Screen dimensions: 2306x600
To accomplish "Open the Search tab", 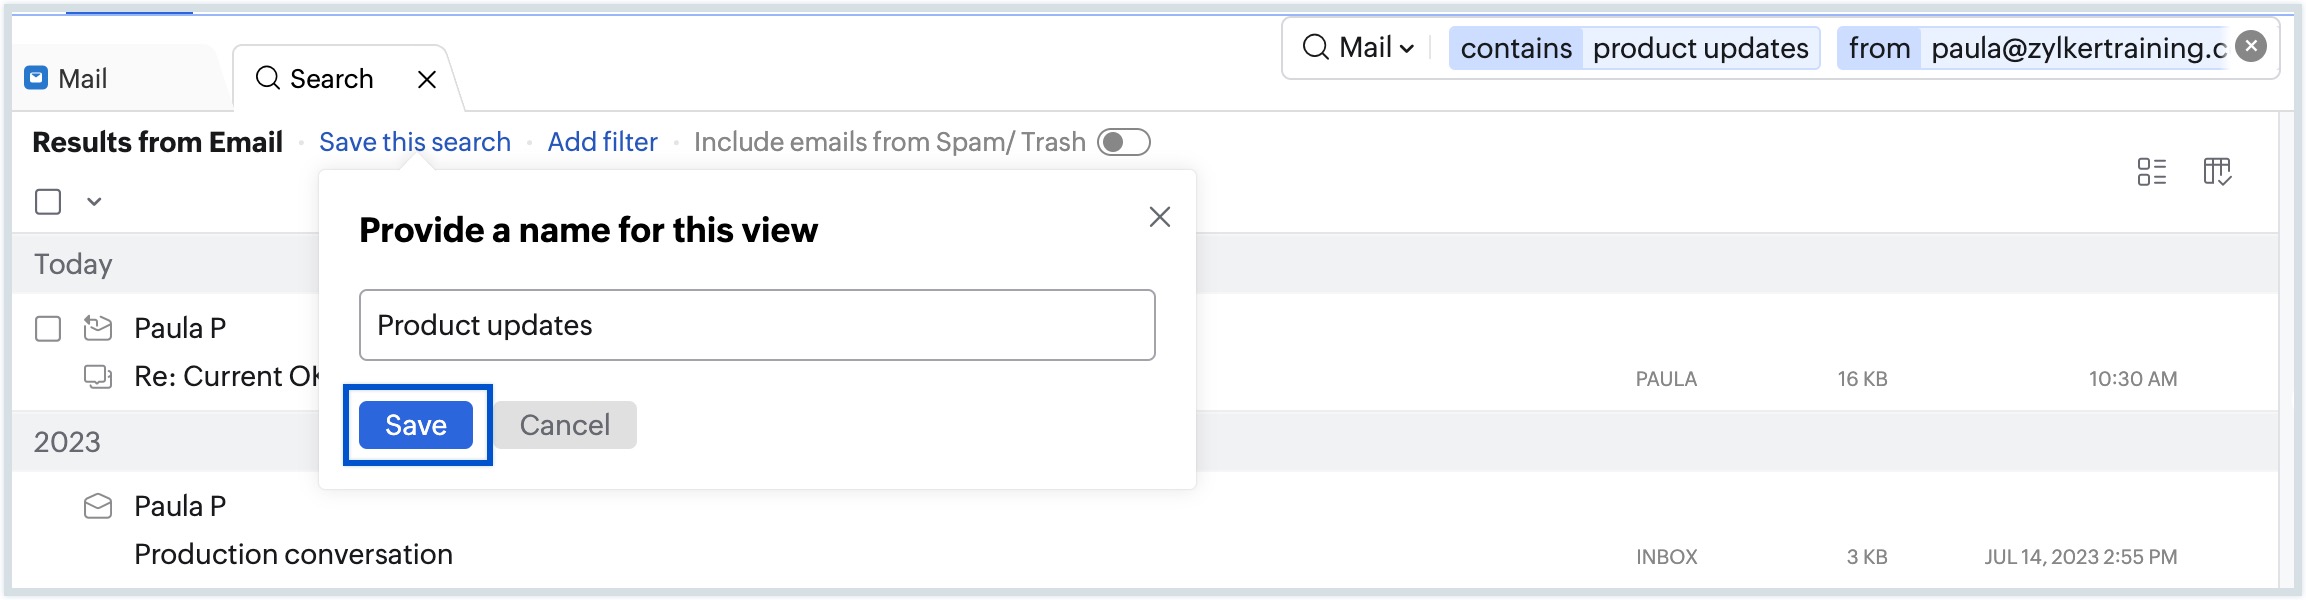I will [x=331, y=78].
